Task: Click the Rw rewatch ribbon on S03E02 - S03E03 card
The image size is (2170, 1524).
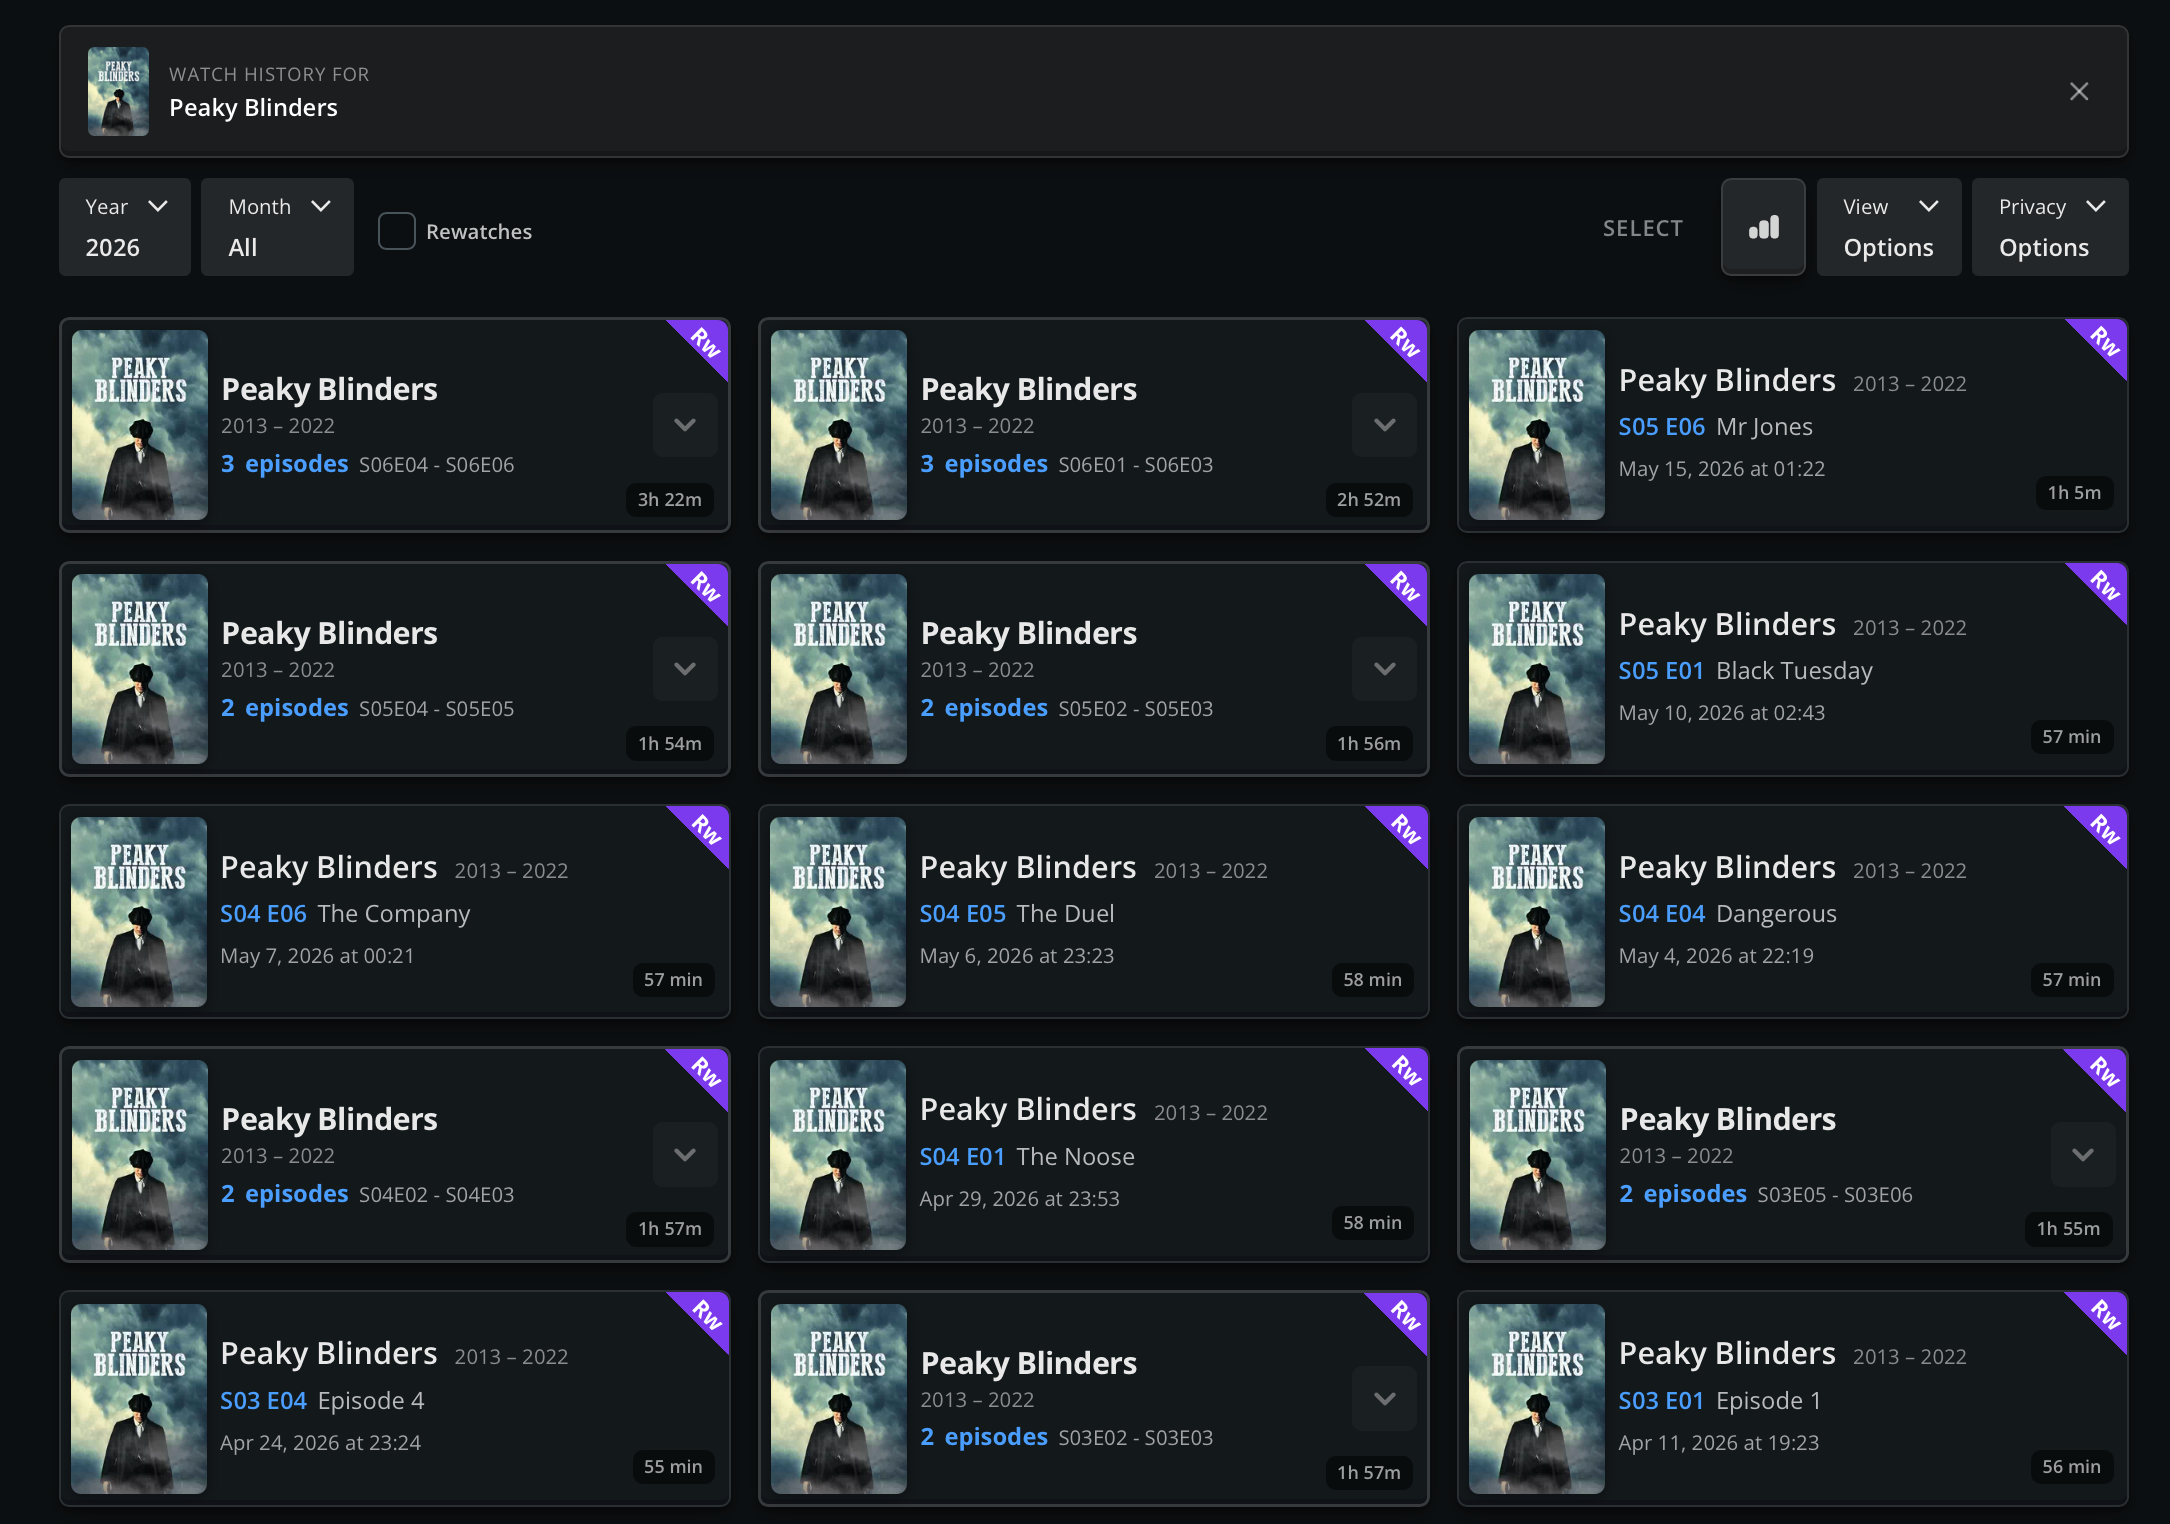Action: (1404, 1316)
